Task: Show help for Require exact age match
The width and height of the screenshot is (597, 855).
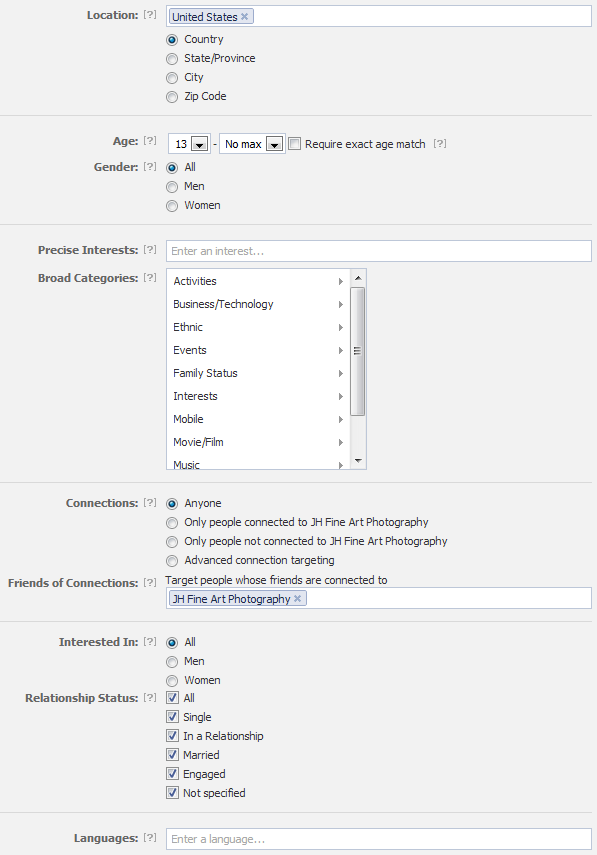Action: coord(440,143)
